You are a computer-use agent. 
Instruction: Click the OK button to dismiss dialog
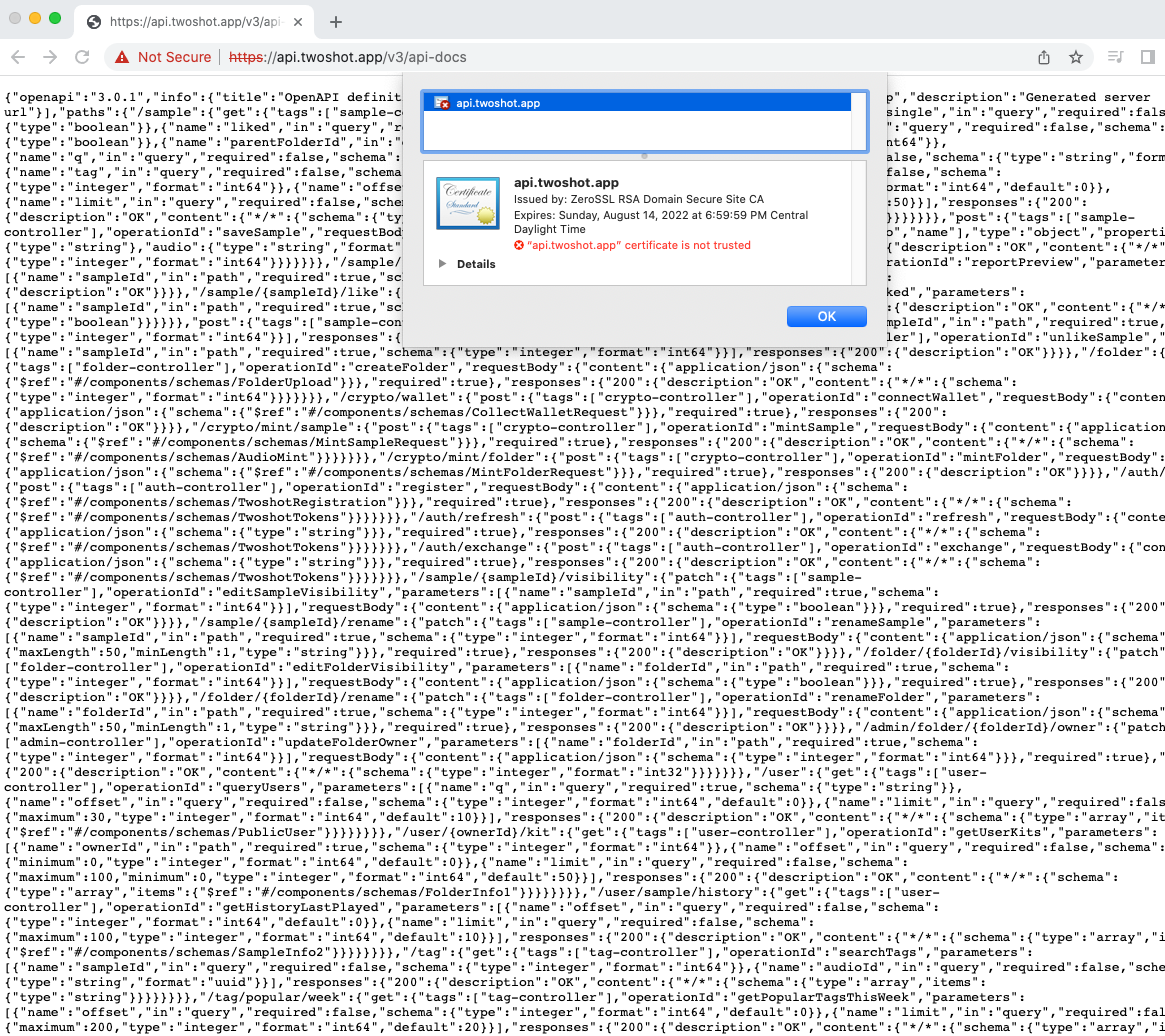pyautogui.click(x=826, y=317)
